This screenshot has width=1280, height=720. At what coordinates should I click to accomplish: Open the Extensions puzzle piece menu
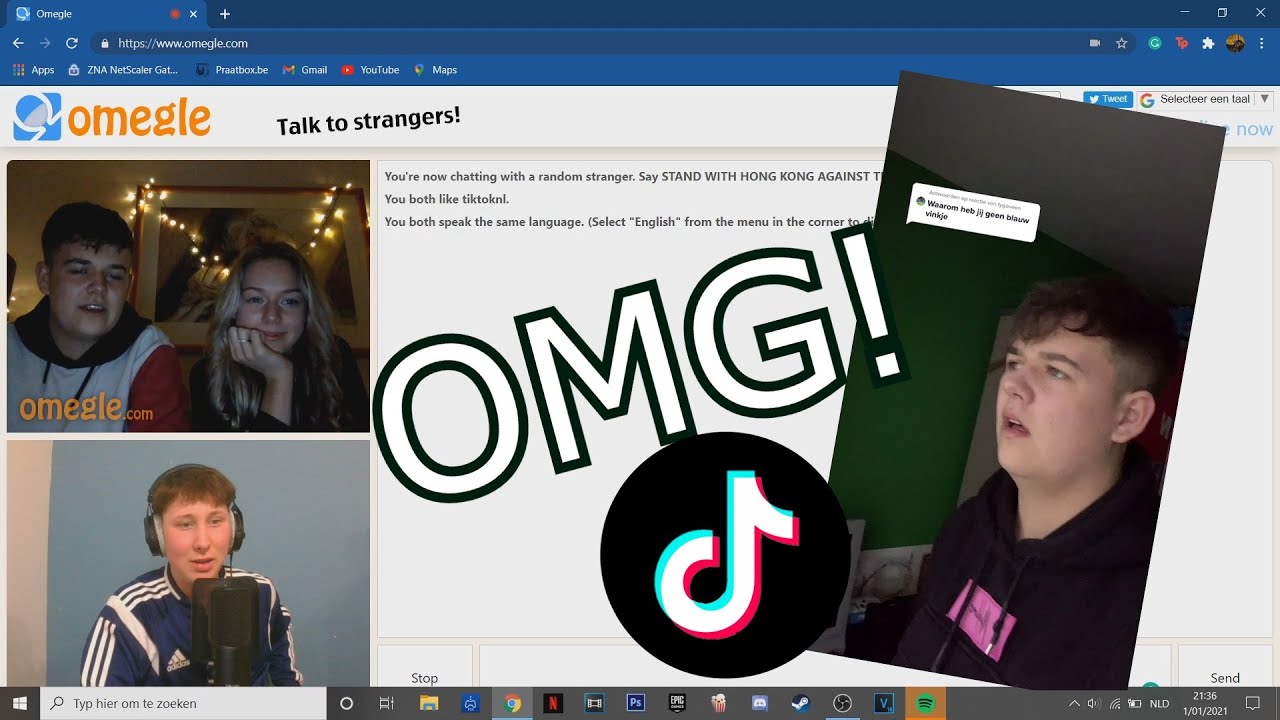[1208, 43]
